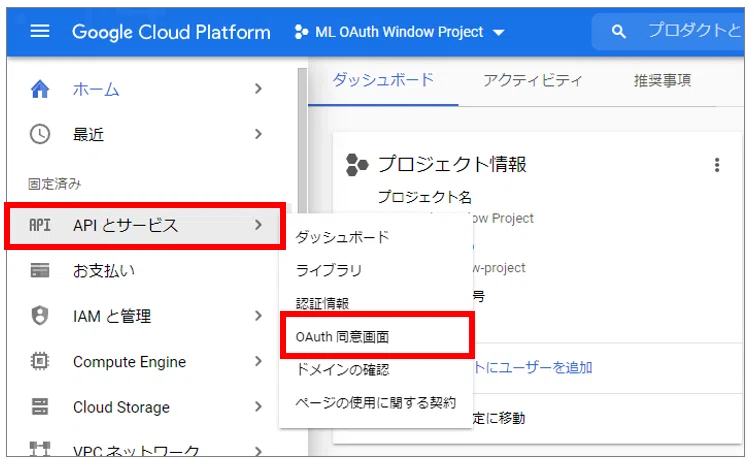Switch to the アクティビティ tab
The height and width of the screenshot is (467, 755).
tap(533, 80)
